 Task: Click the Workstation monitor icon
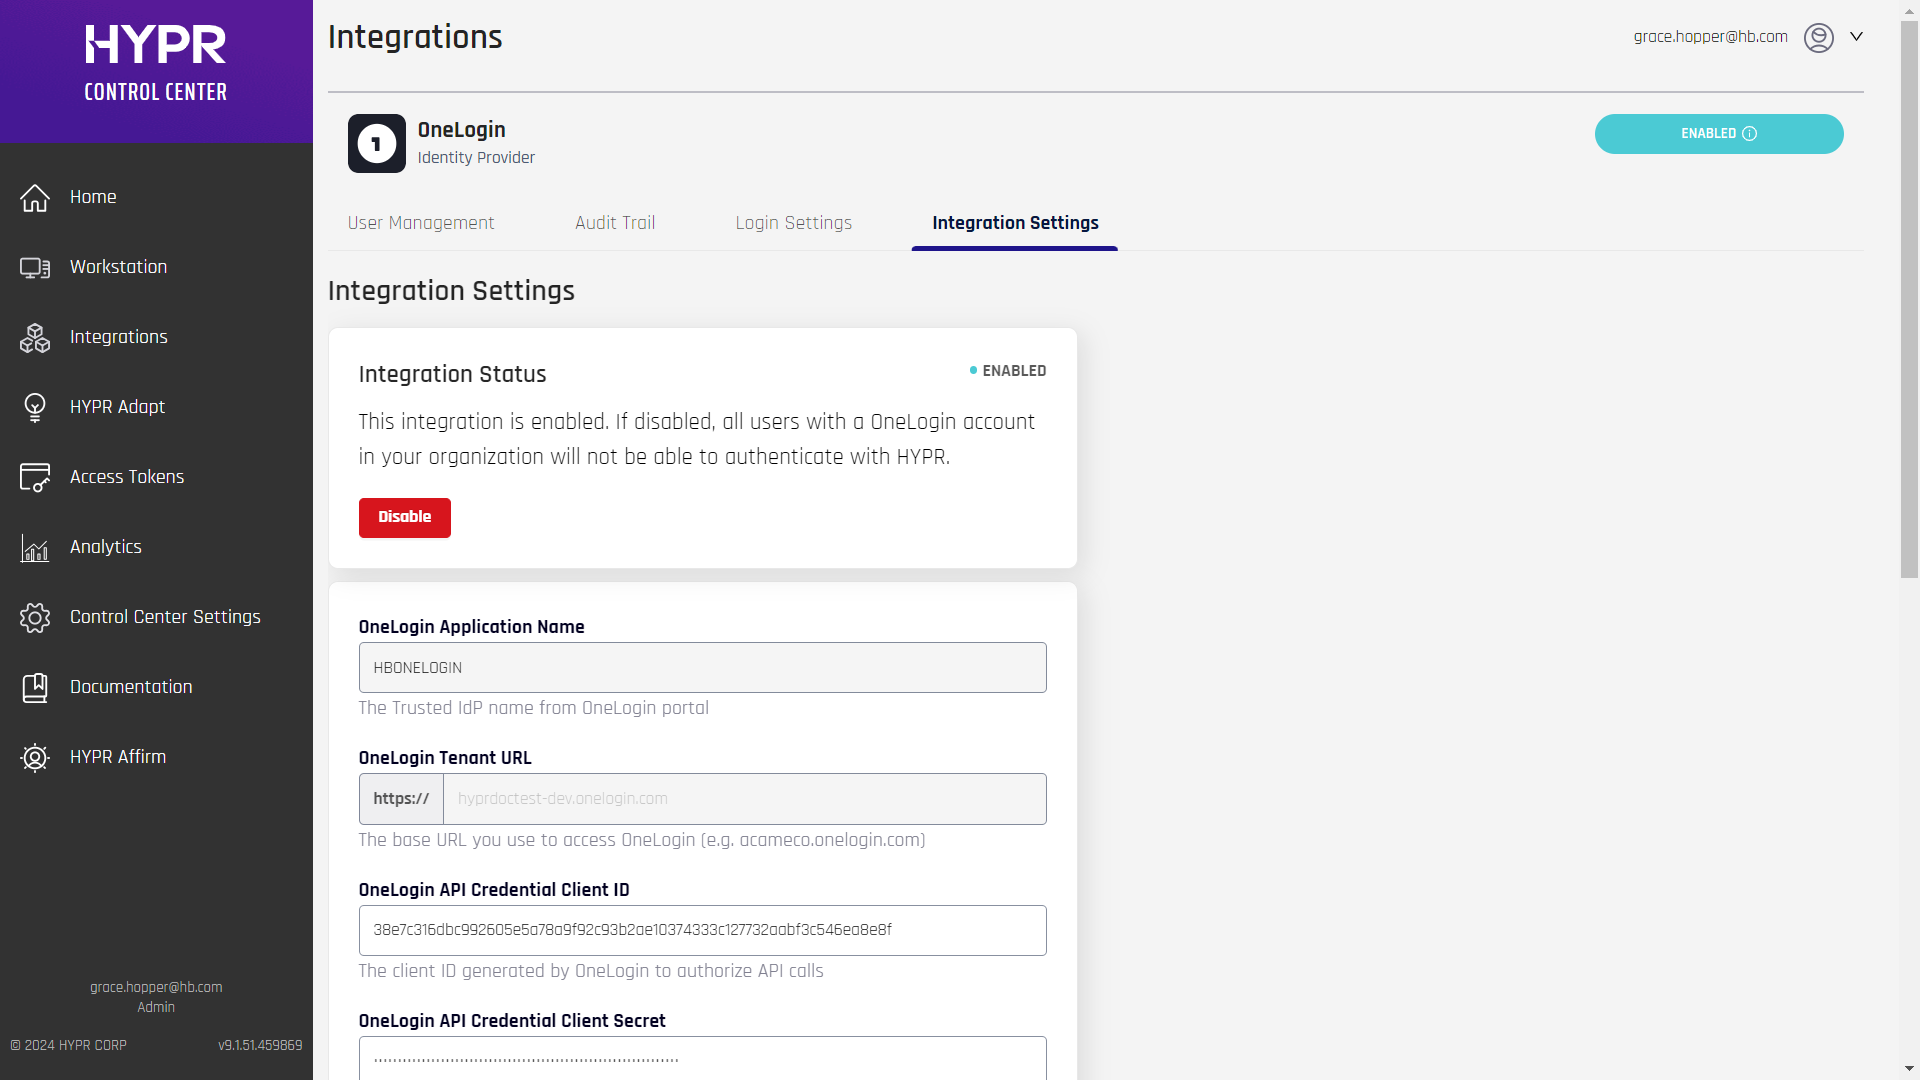tap(35, 268)
